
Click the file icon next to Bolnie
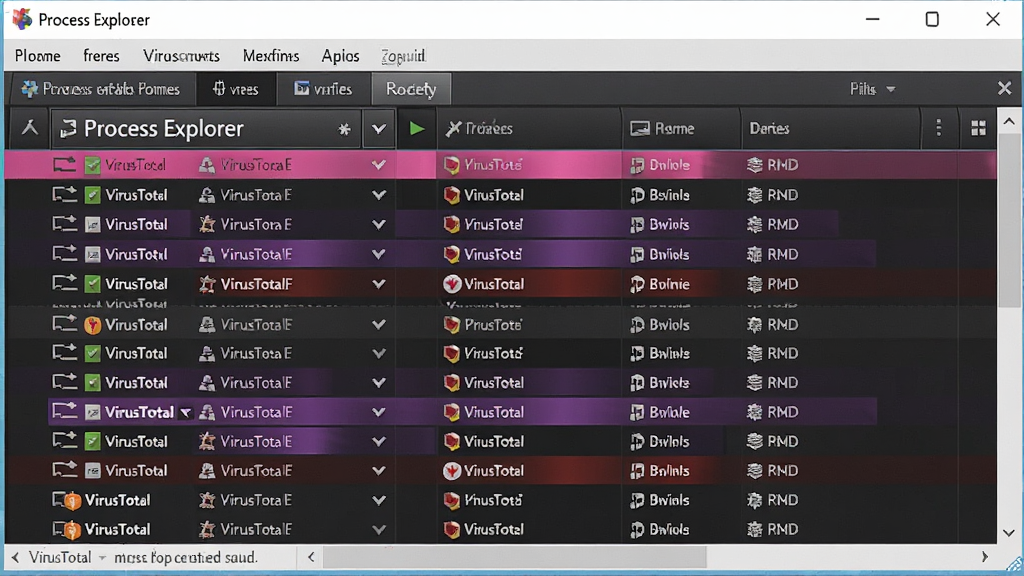pos(637,284)
